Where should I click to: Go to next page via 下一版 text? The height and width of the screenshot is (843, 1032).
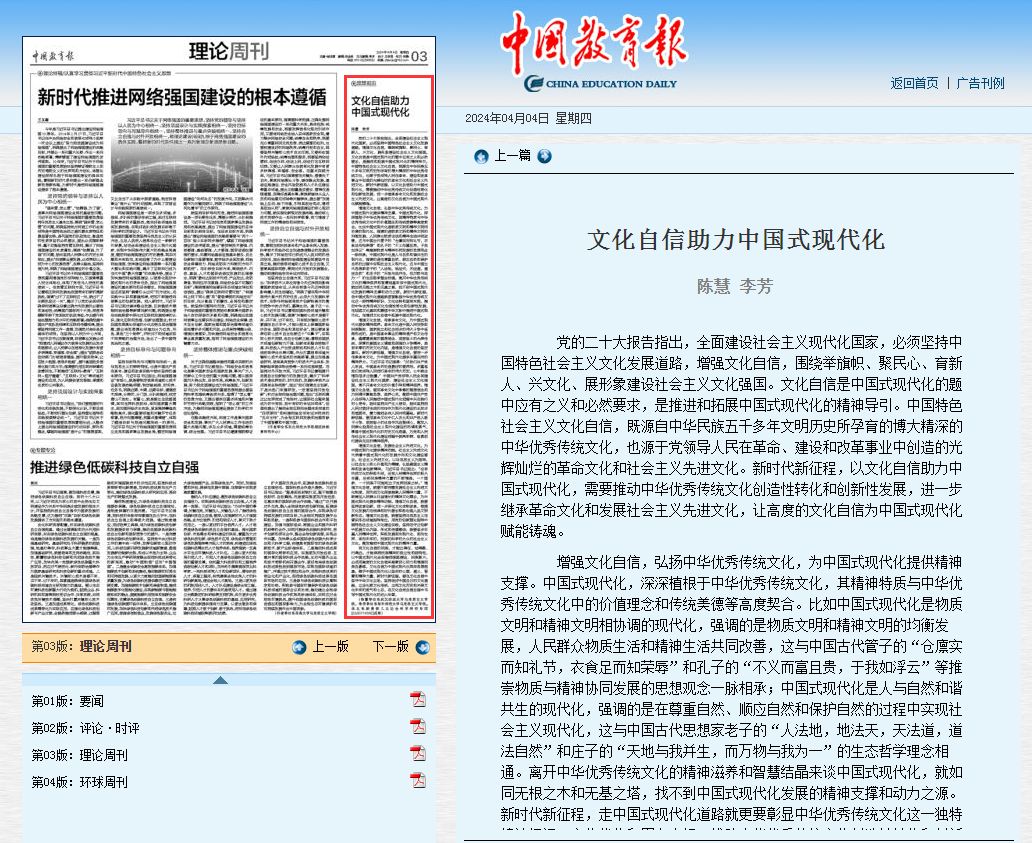coord(390,647)
